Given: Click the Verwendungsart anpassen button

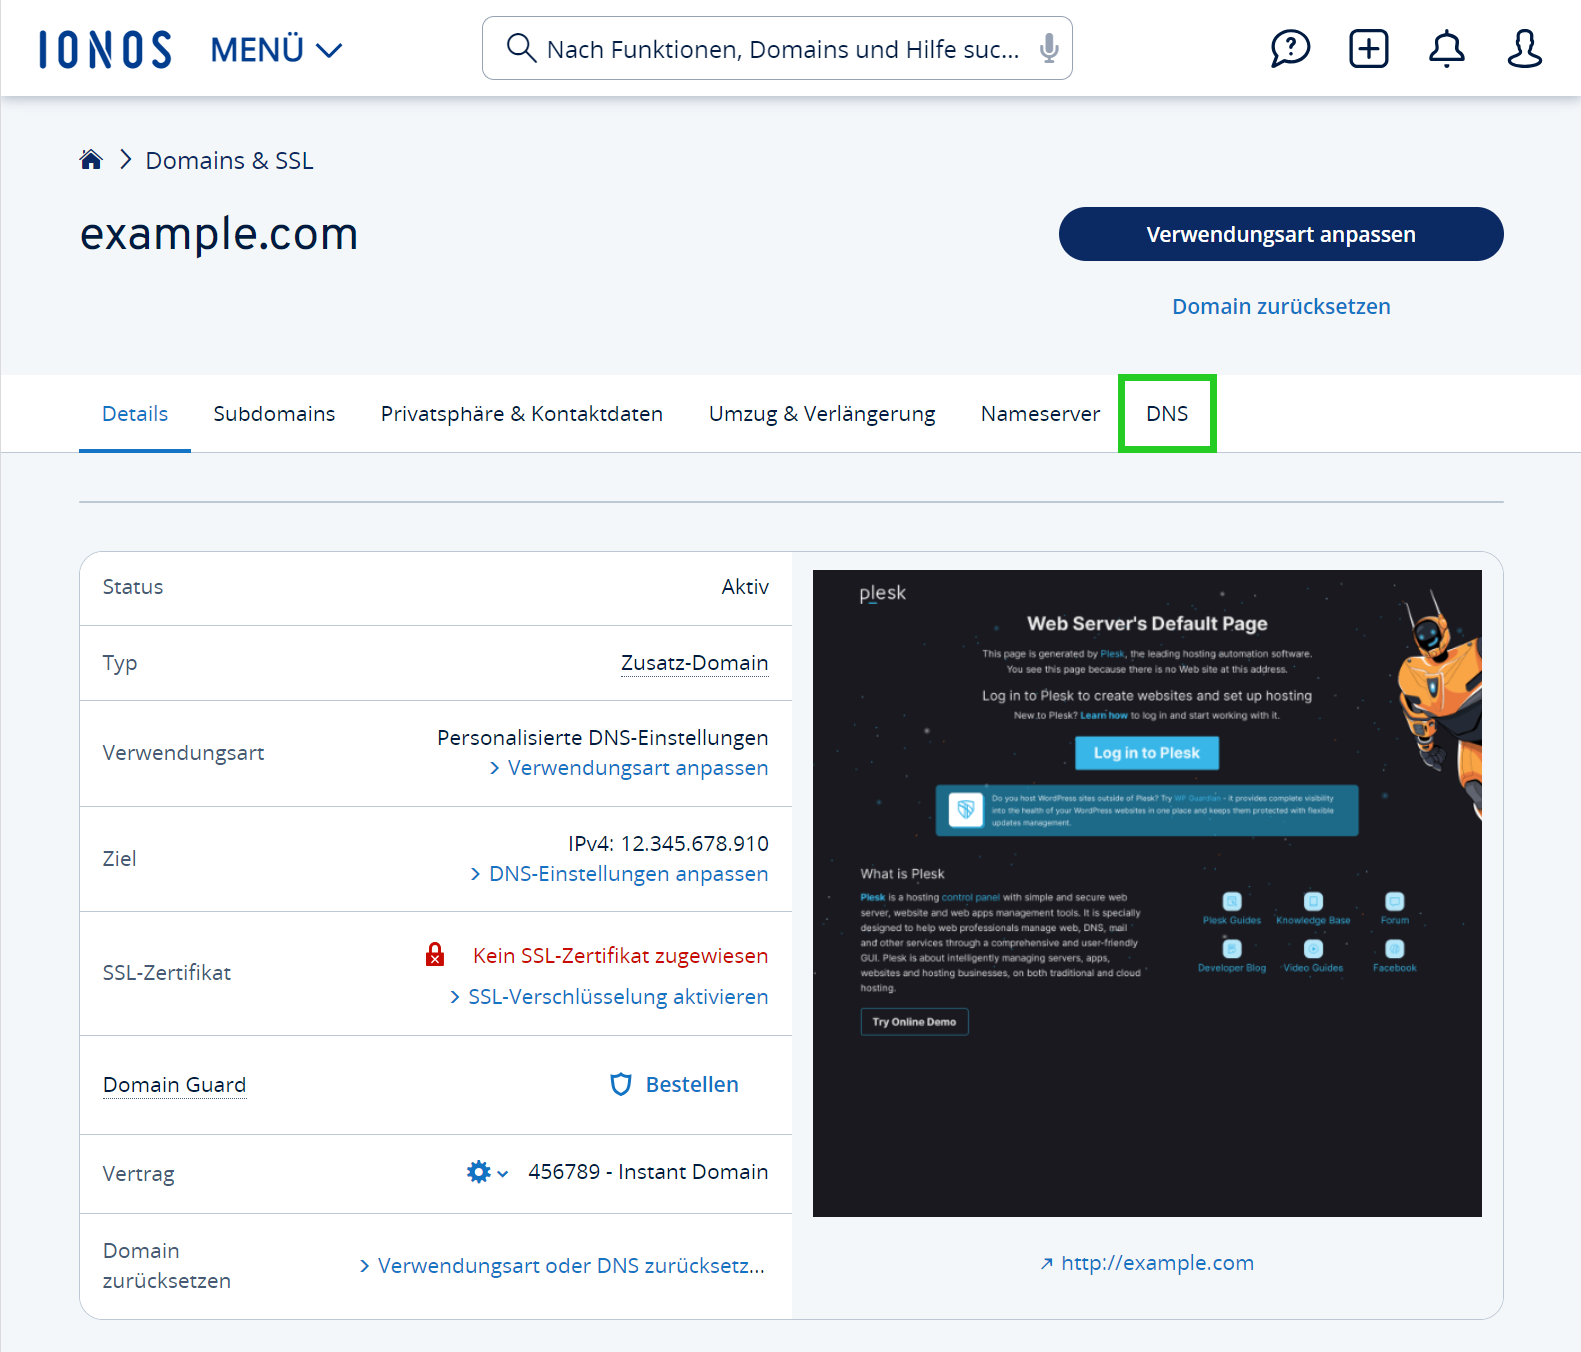Looking at the screenshot, I should point(1281,234).
